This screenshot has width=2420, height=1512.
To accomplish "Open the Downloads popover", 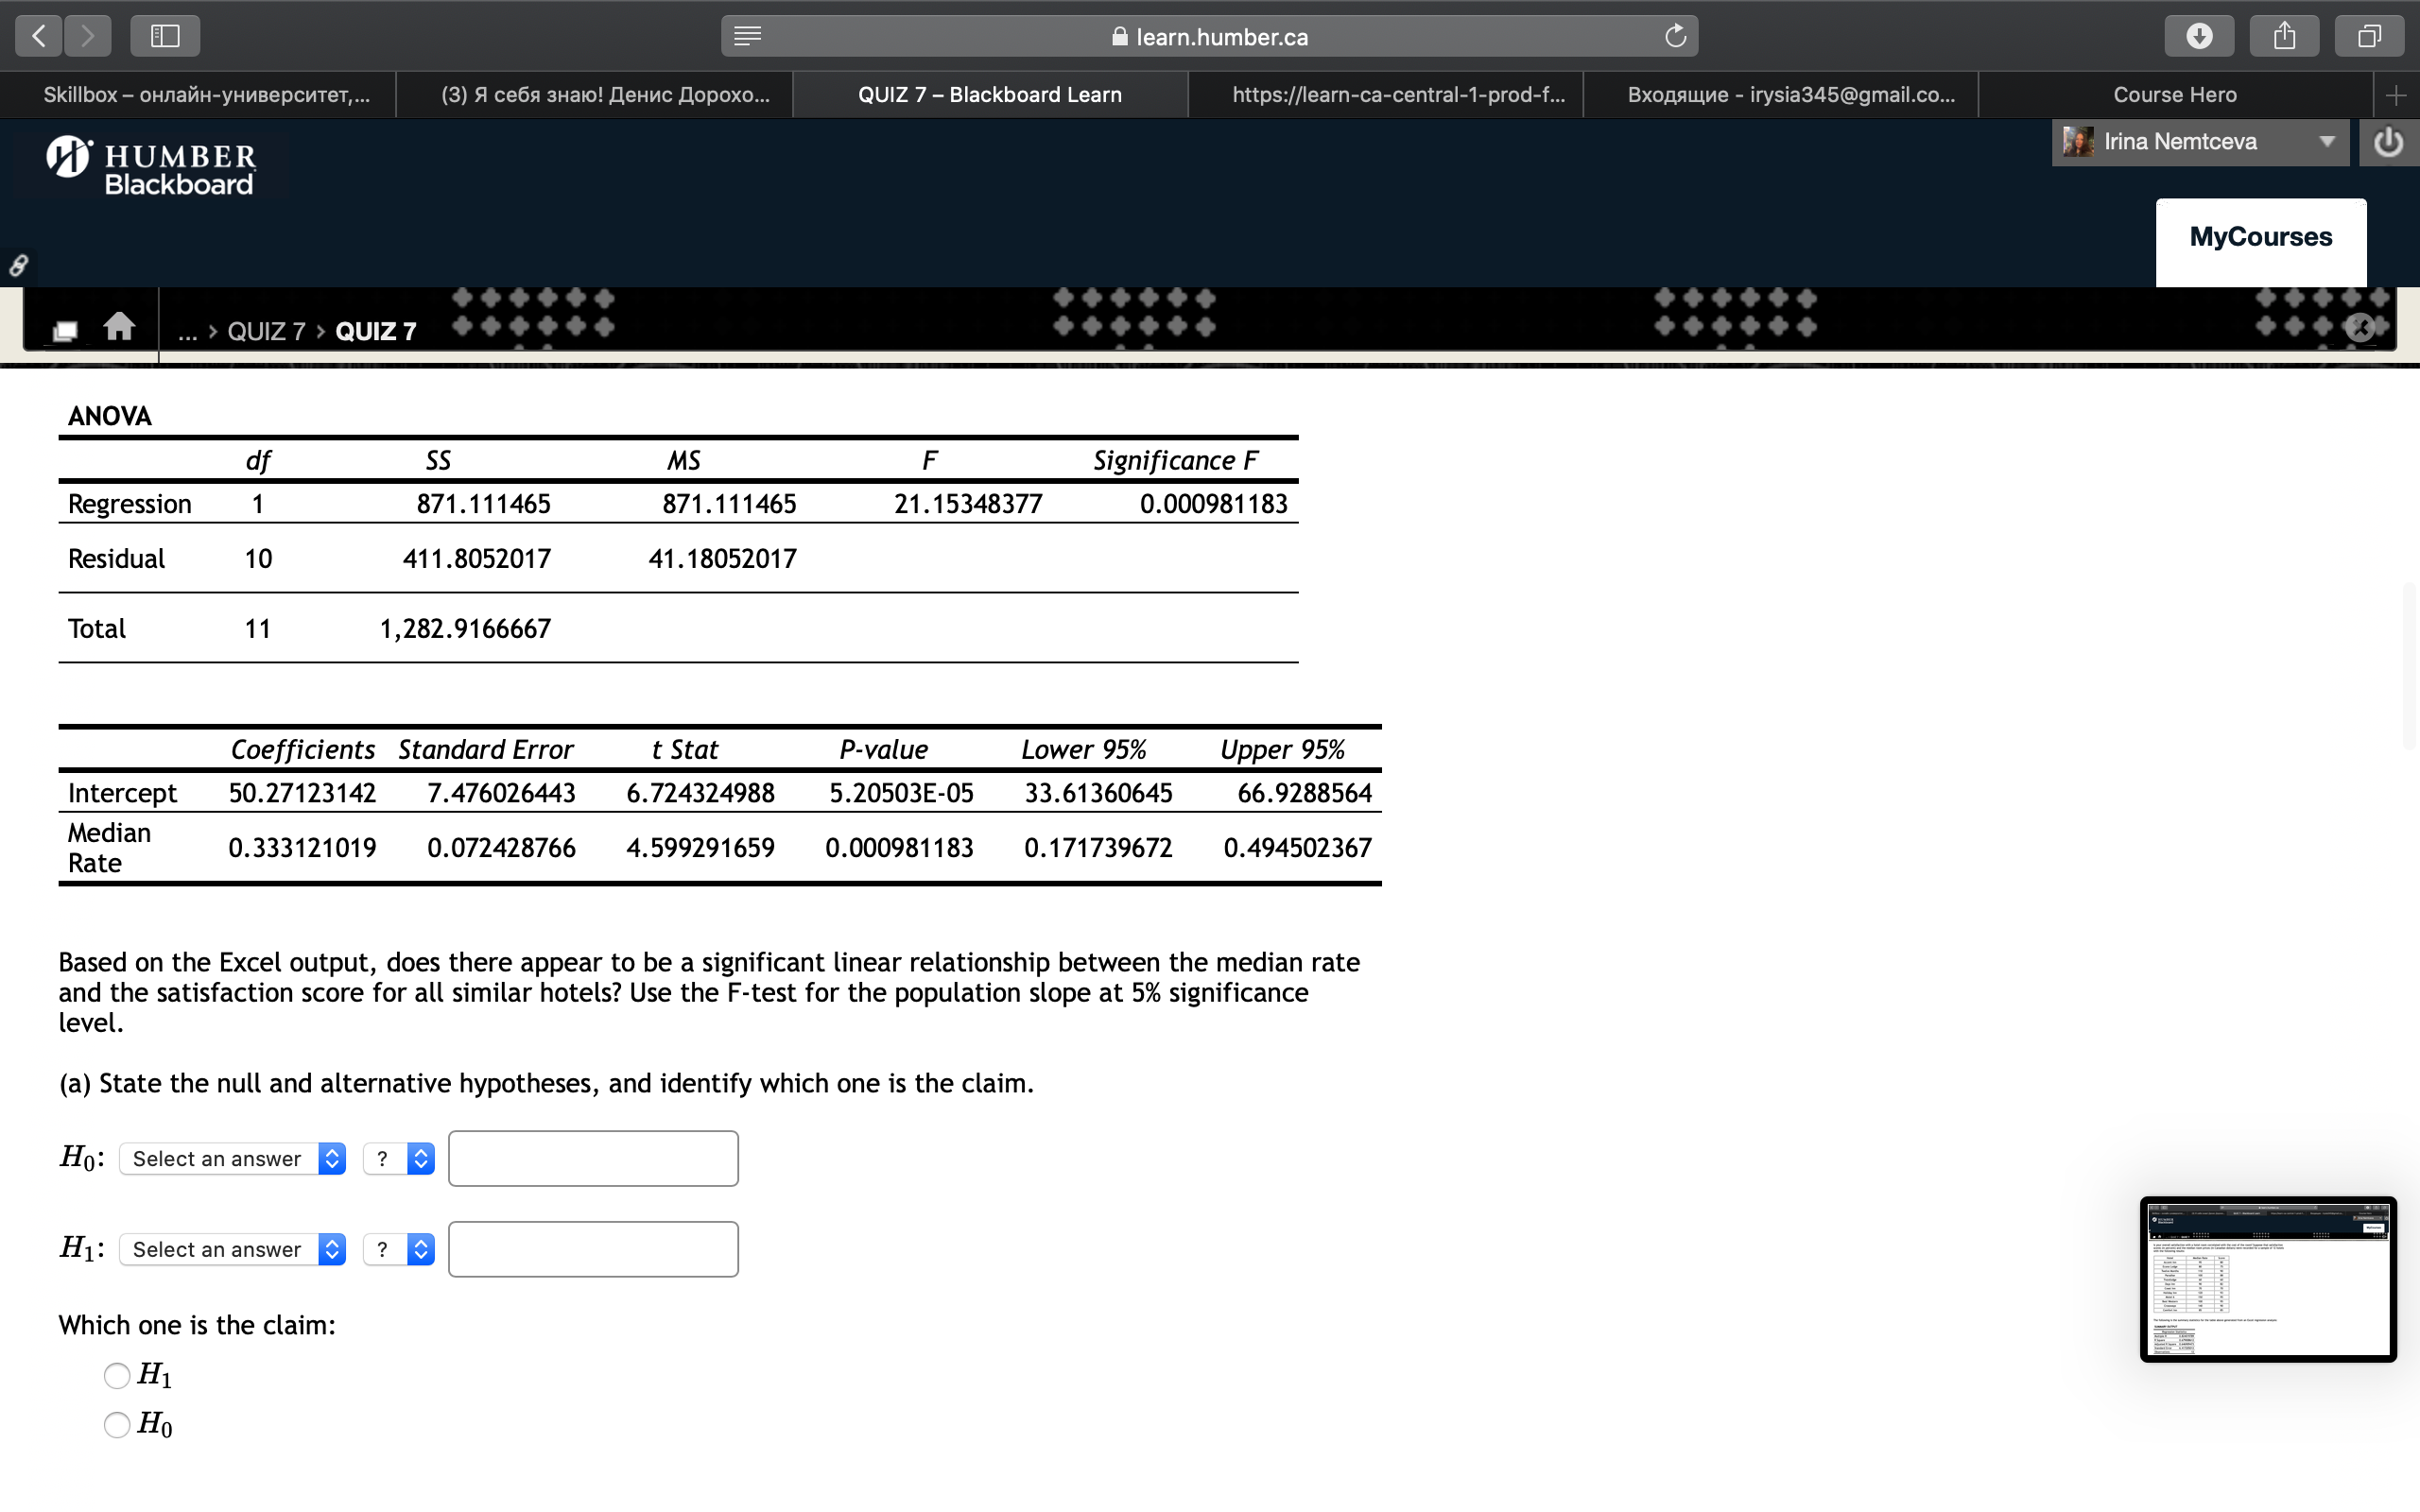I will coord(2200,35).
